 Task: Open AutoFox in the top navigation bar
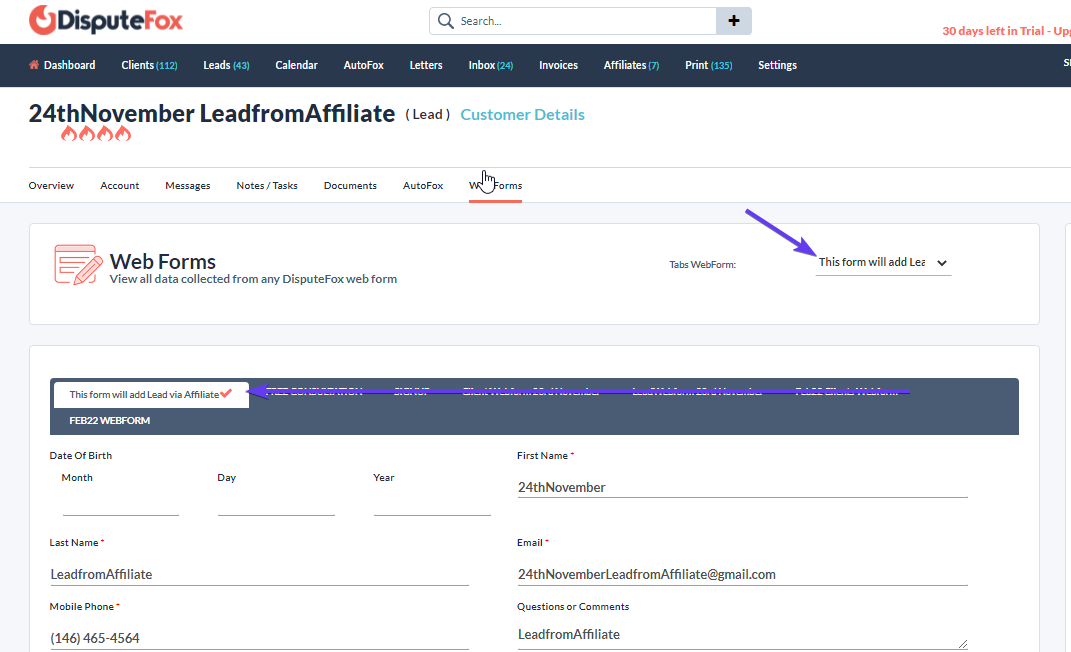(x=363, y=65)
